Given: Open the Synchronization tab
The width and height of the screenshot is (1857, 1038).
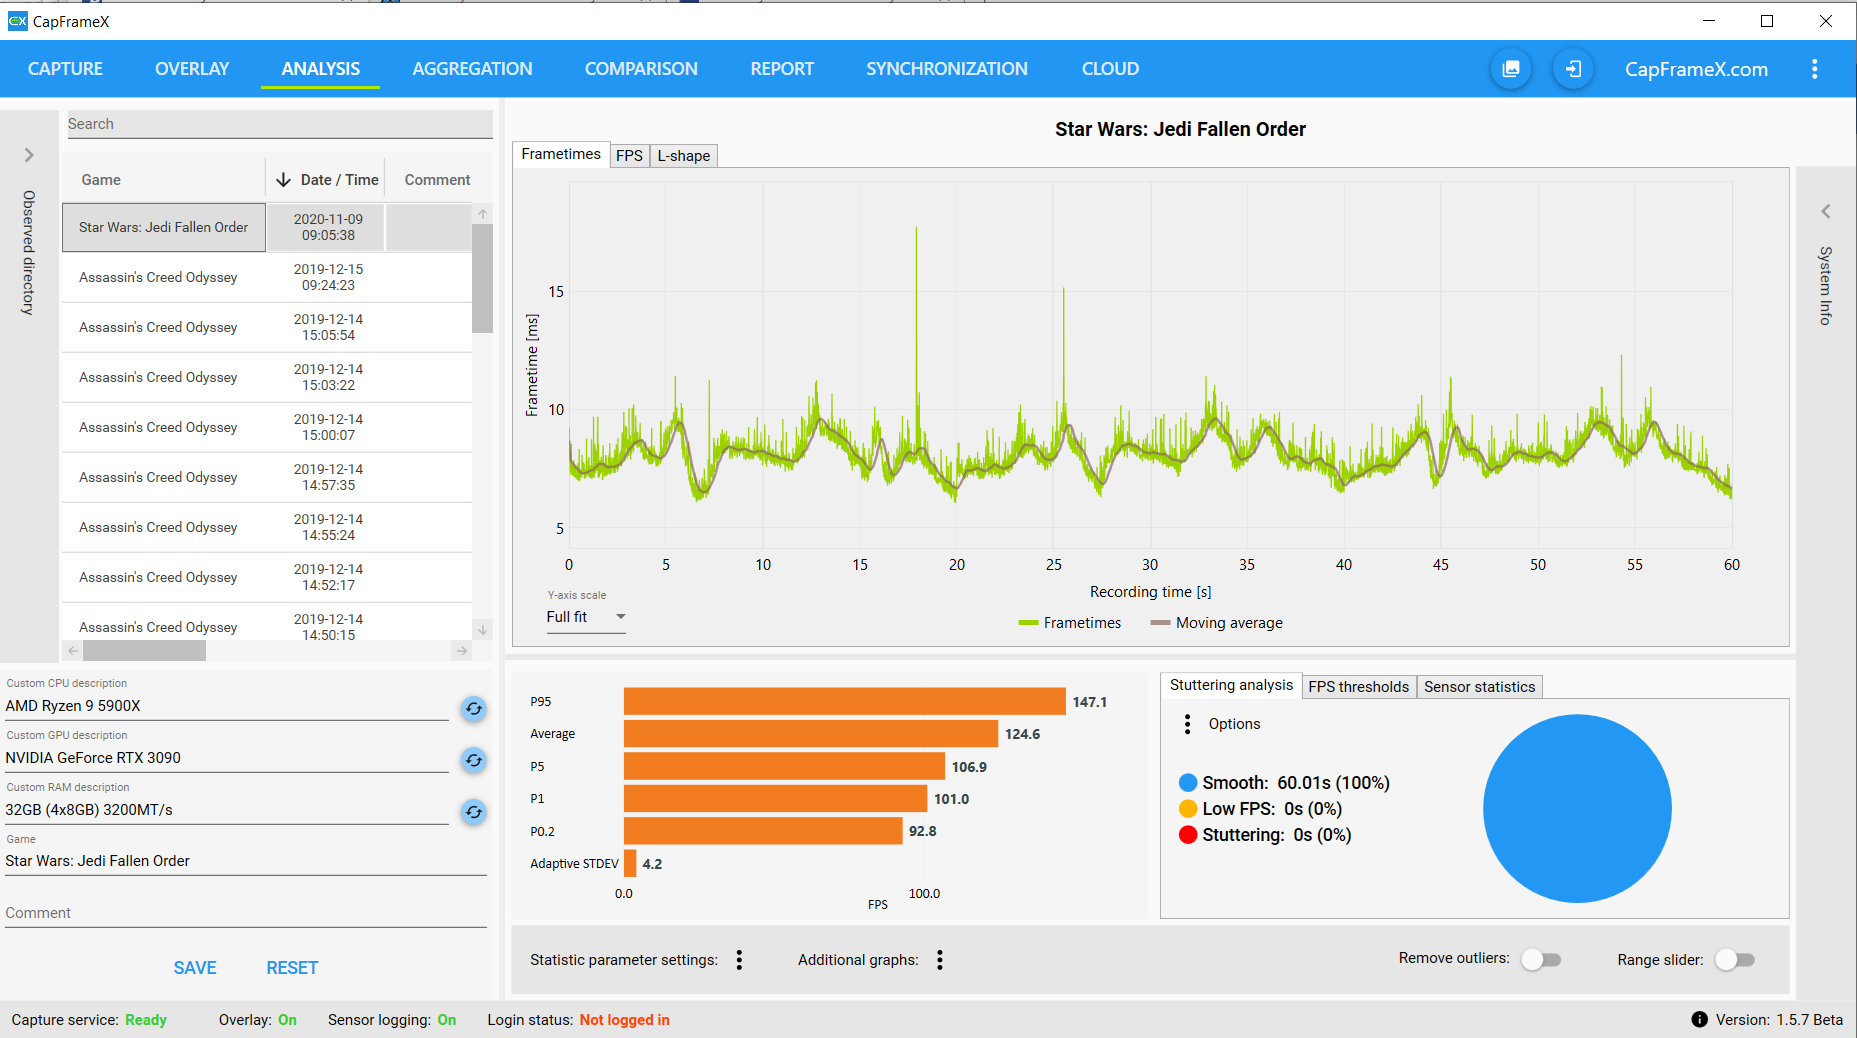Looking at the screenshot, I should (946, 69).
